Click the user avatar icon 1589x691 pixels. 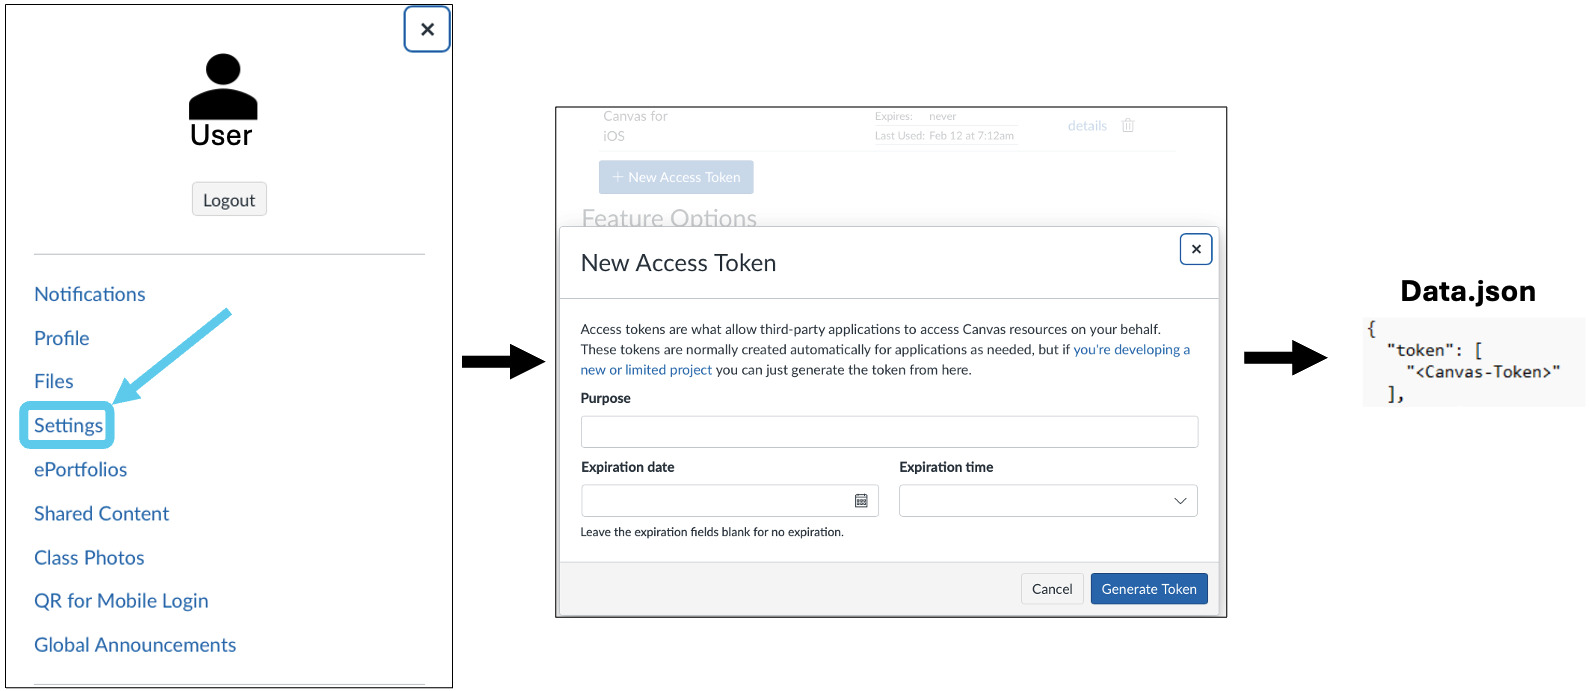[223, 87]
